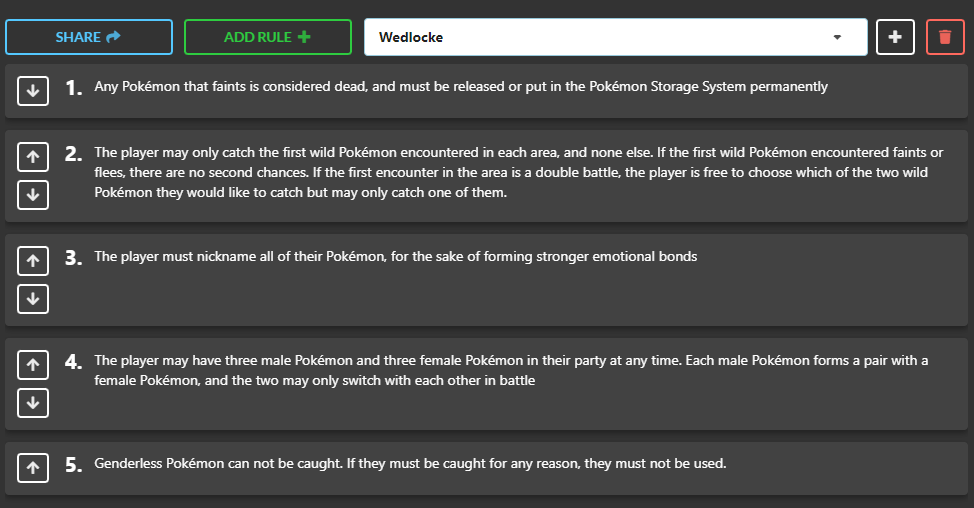
Task: Move rule 2 down with arrow button
Action: (x=33, y=195)
